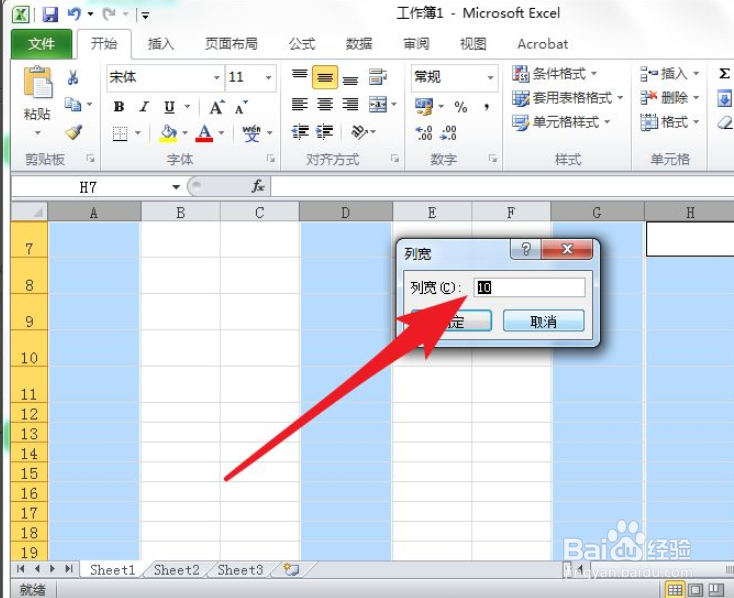The height and width of the screenshot is (598, 734).
Task: Open the 文件 File tab
Action: pos(41,44)
